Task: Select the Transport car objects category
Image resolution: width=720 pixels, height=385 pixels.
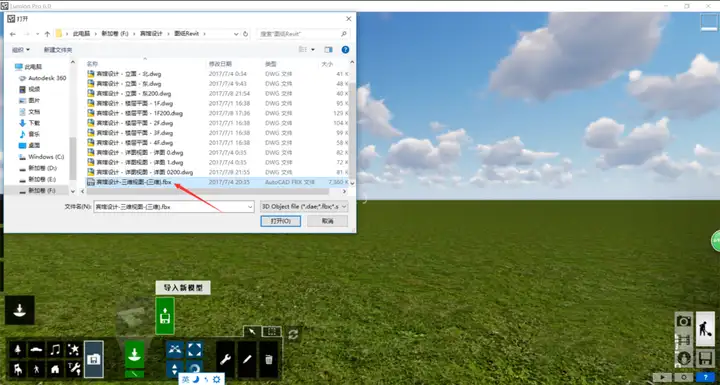Action: [x=36, y=350]
